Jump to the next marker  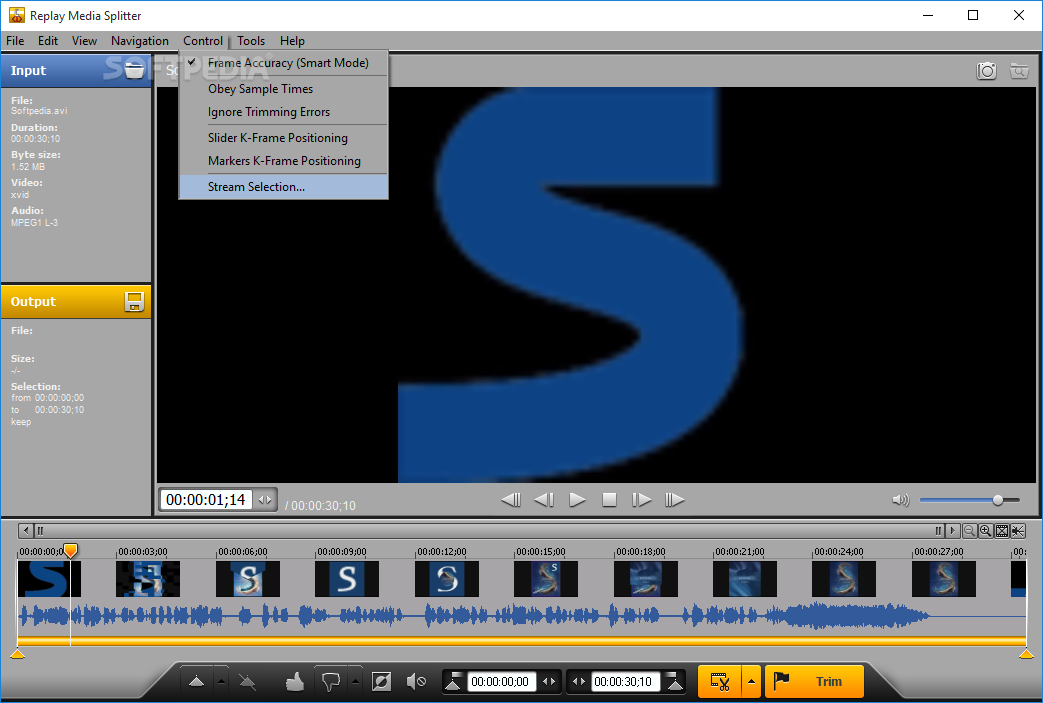(674, 499)
